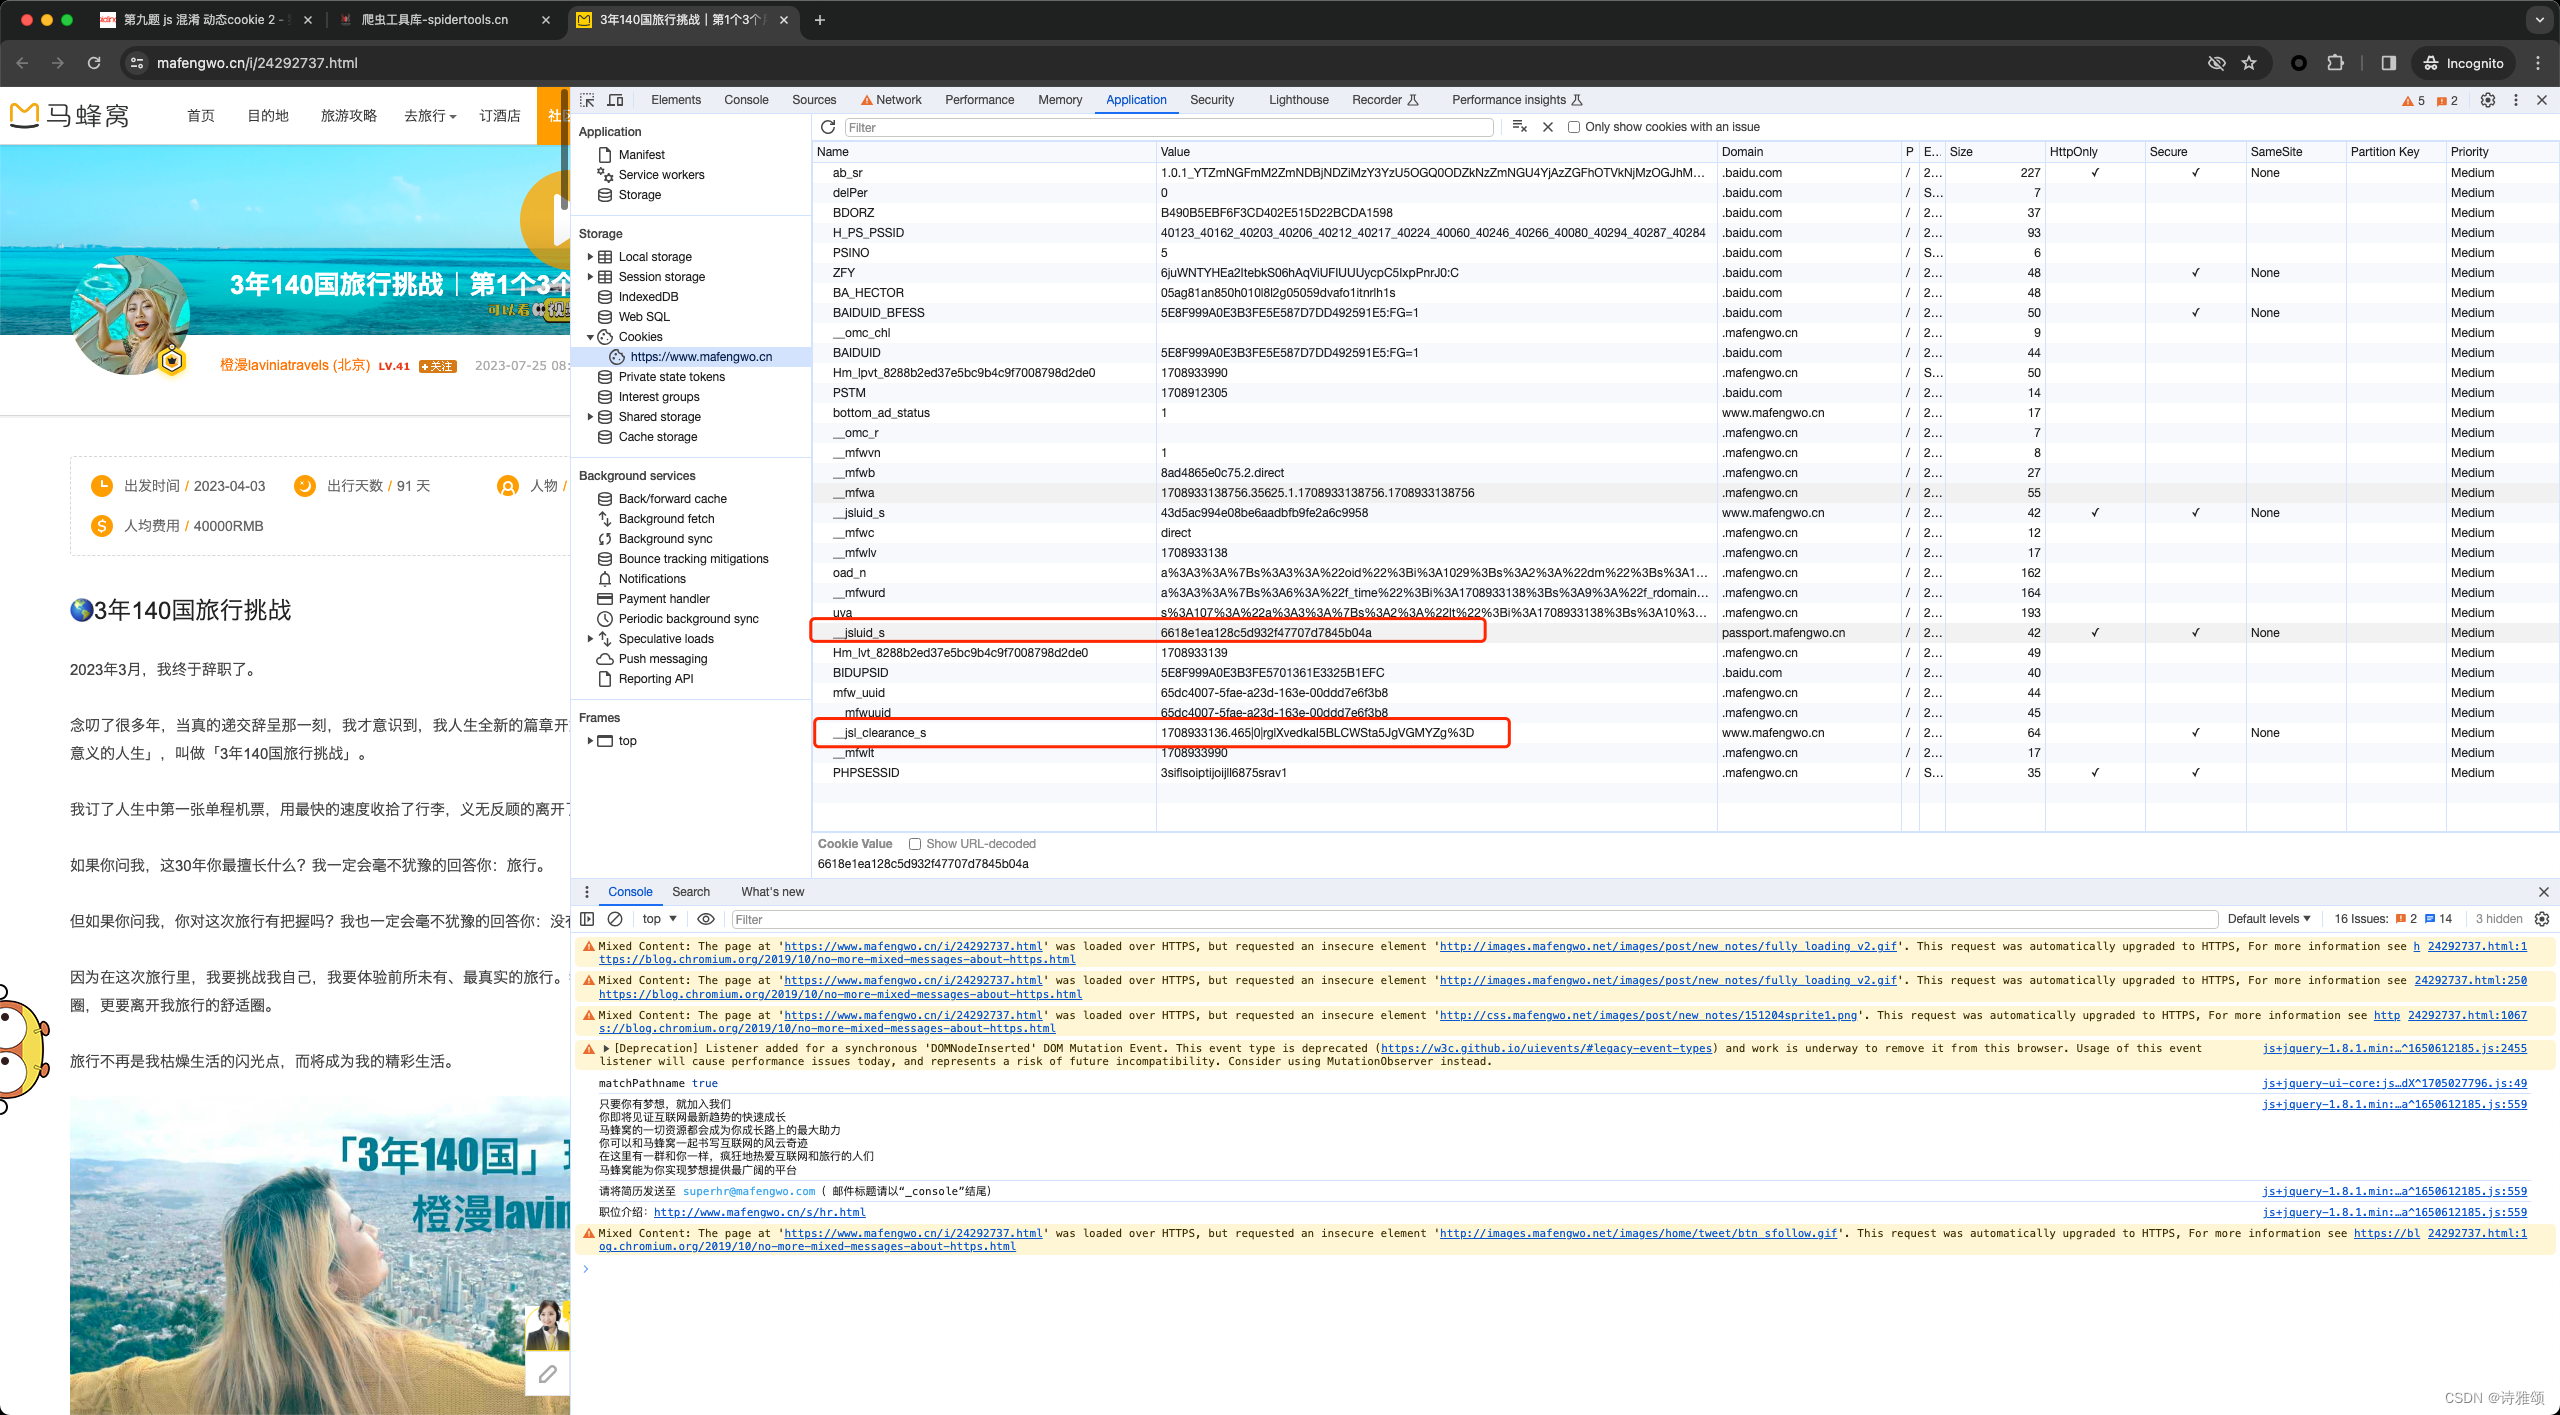Clear all cookies icon

pos(1520,127)
